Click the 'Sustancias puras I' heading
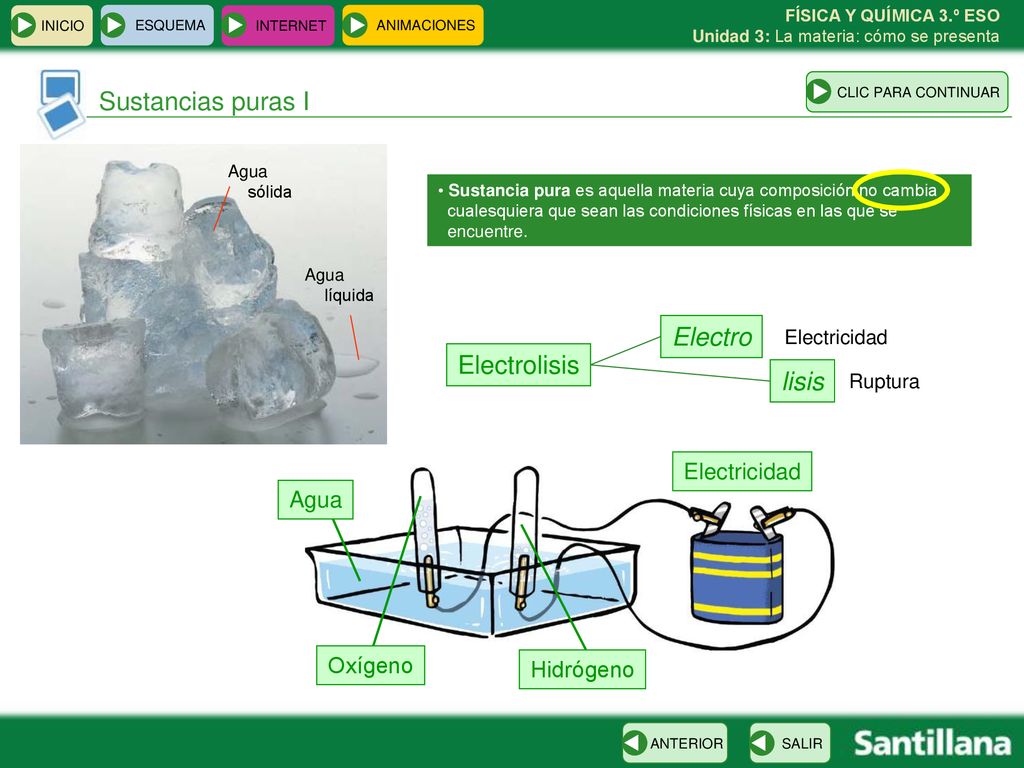This screenshot has height=768, width=1024. point(204,101)
